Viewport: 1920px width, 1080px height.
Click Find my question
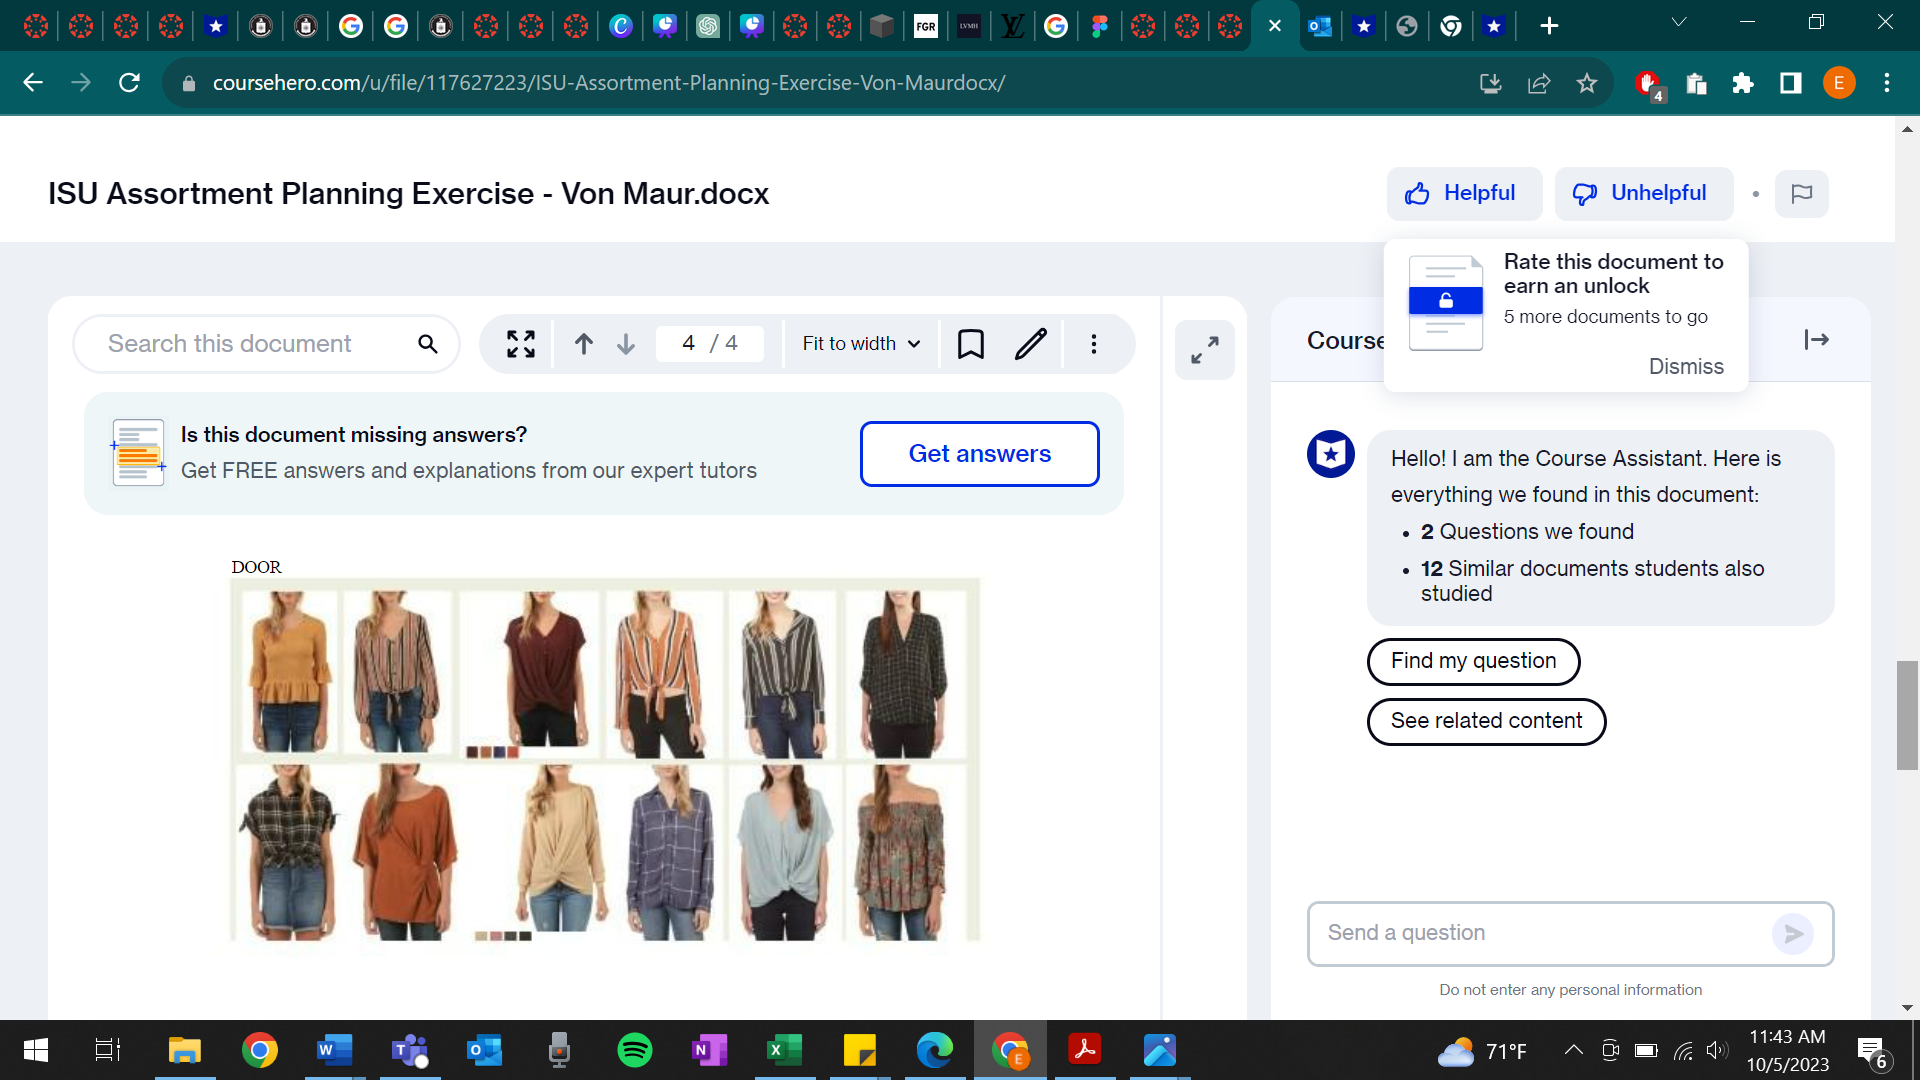pos(1473,661)
